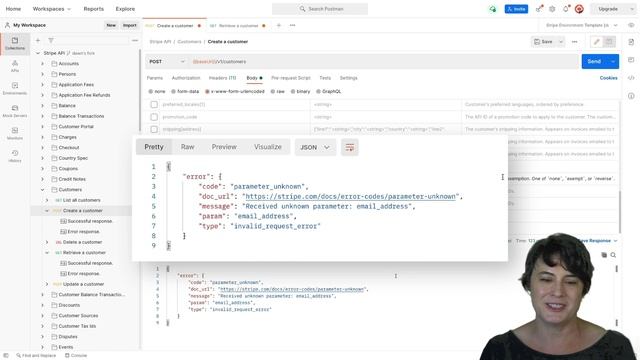Switch to the Headers tab
This screenshot has height=360, width=640.
click(222, 78)
